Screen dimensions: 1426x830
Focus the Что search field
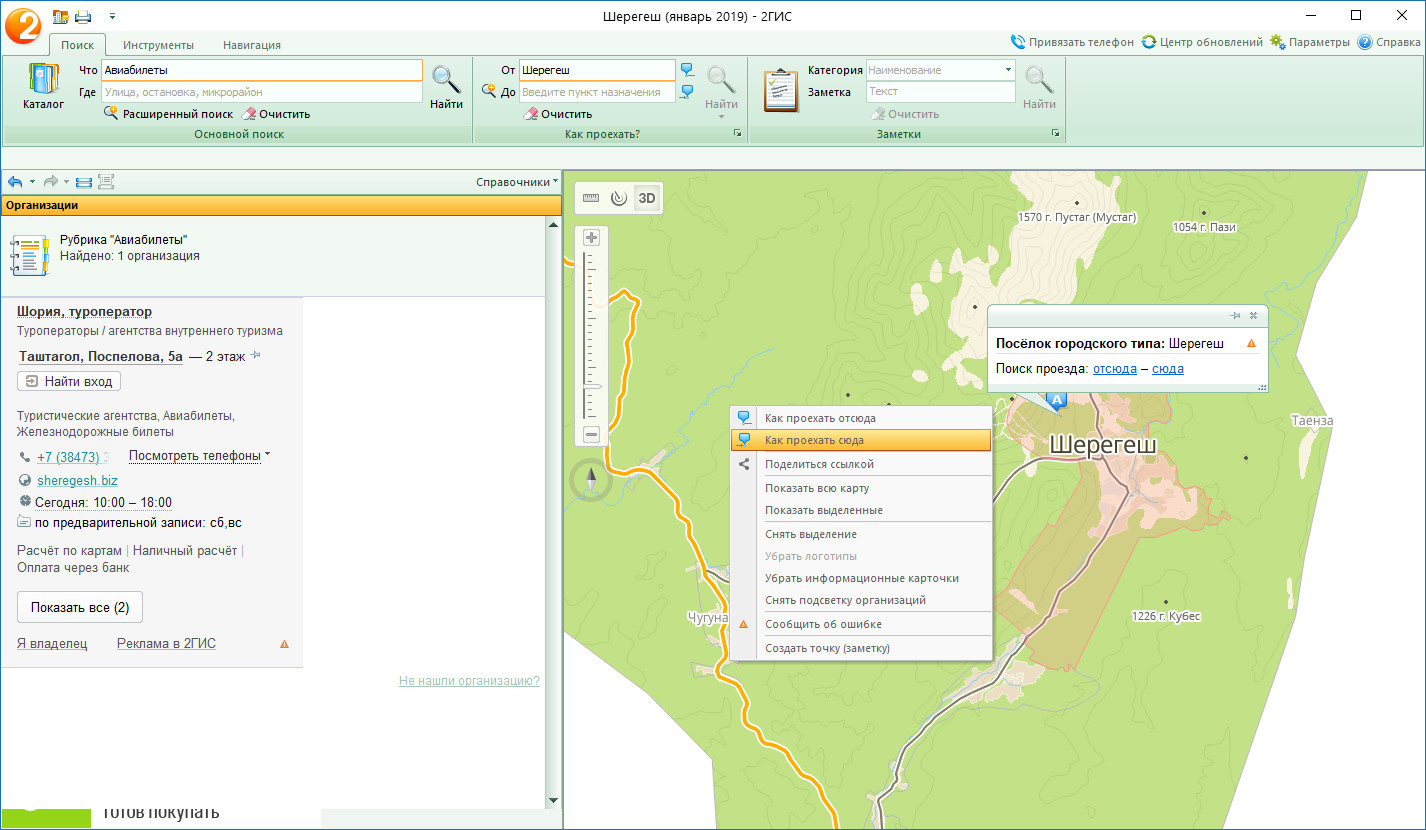(x=262, y=70)
